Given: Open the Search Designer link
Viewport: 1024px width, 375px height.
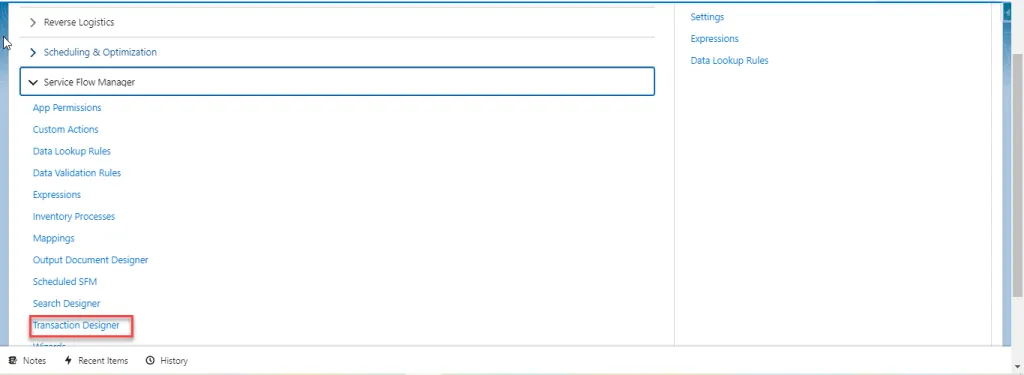Looking at the screenshot, I should tap(67, 303).
